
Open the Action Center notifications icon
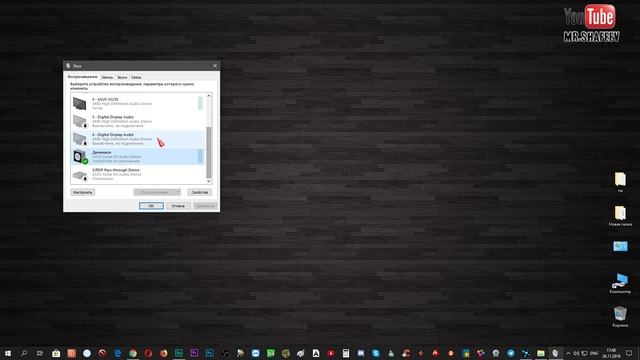pos(629,353)
